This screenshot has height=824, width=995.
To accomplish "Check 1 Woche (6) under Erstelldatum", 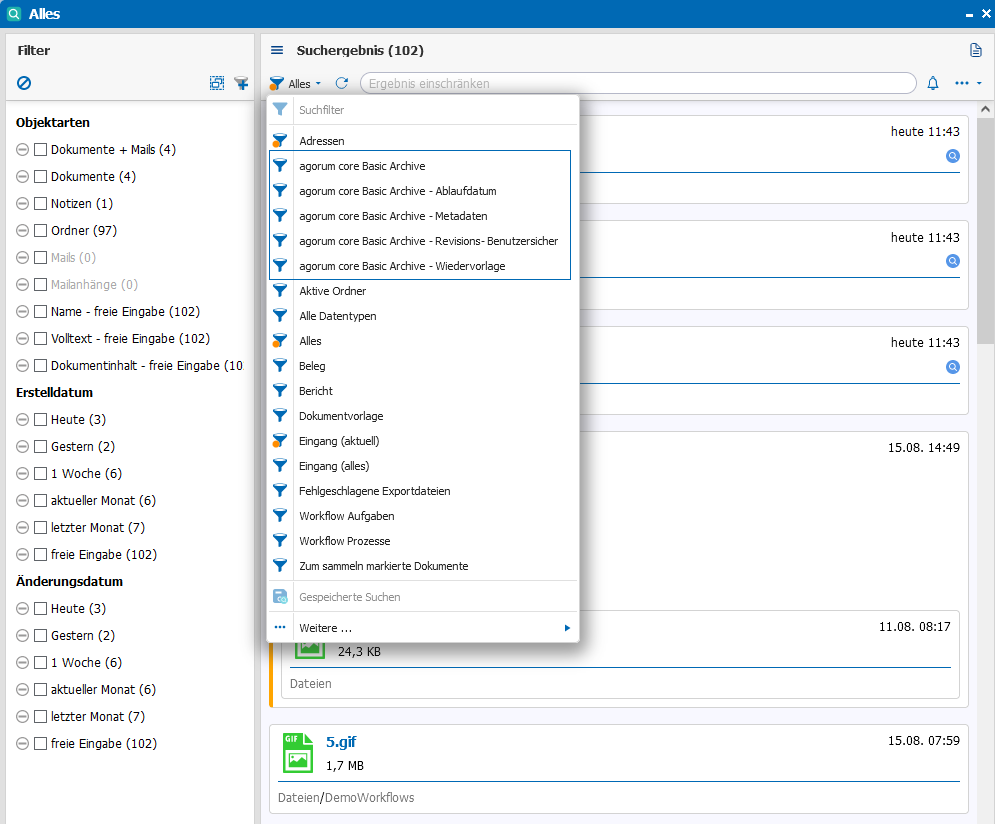I will tap(40, 474).
